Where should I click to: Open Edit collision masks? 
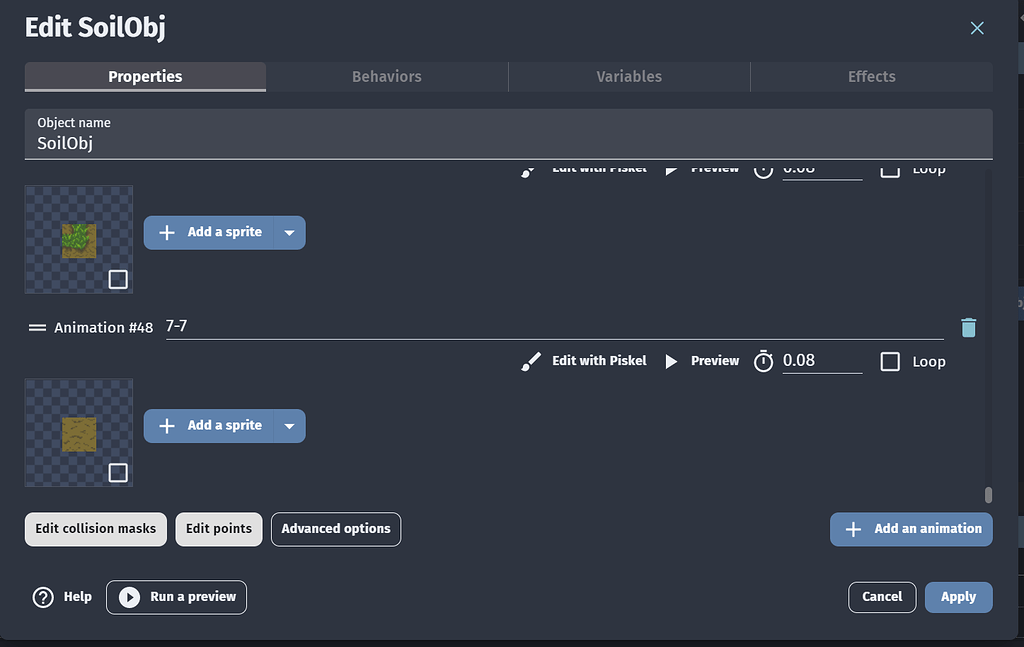pyautogui.click(x=95, y=529)
